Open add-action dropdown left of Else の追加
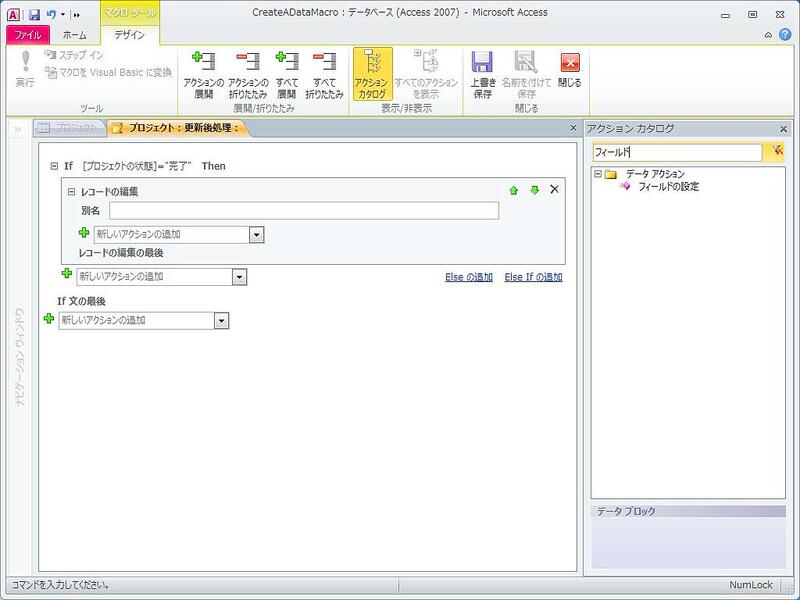The height and width of the screenshot is (600, 800). click(x=239, y=277)
